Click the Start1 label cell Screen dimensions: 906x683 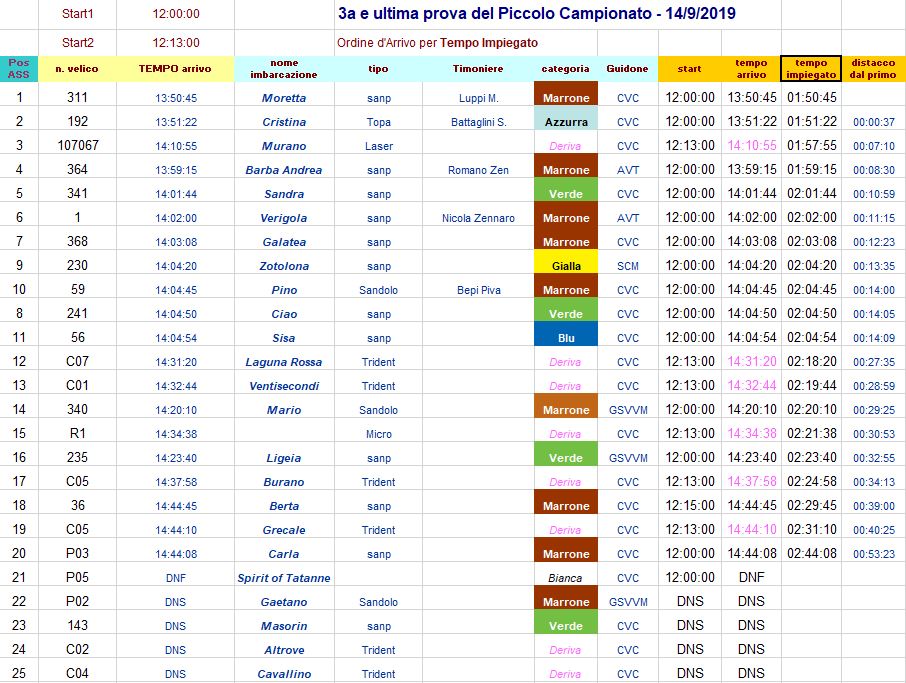pos(77,14)
